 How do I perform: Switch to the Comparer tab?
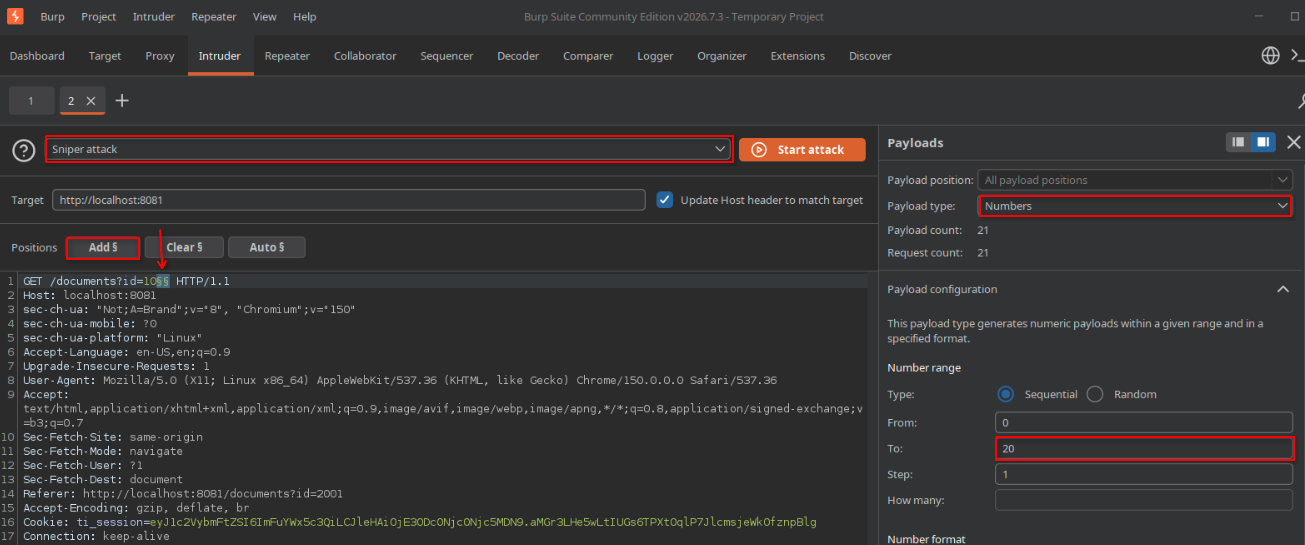point(588,56)
